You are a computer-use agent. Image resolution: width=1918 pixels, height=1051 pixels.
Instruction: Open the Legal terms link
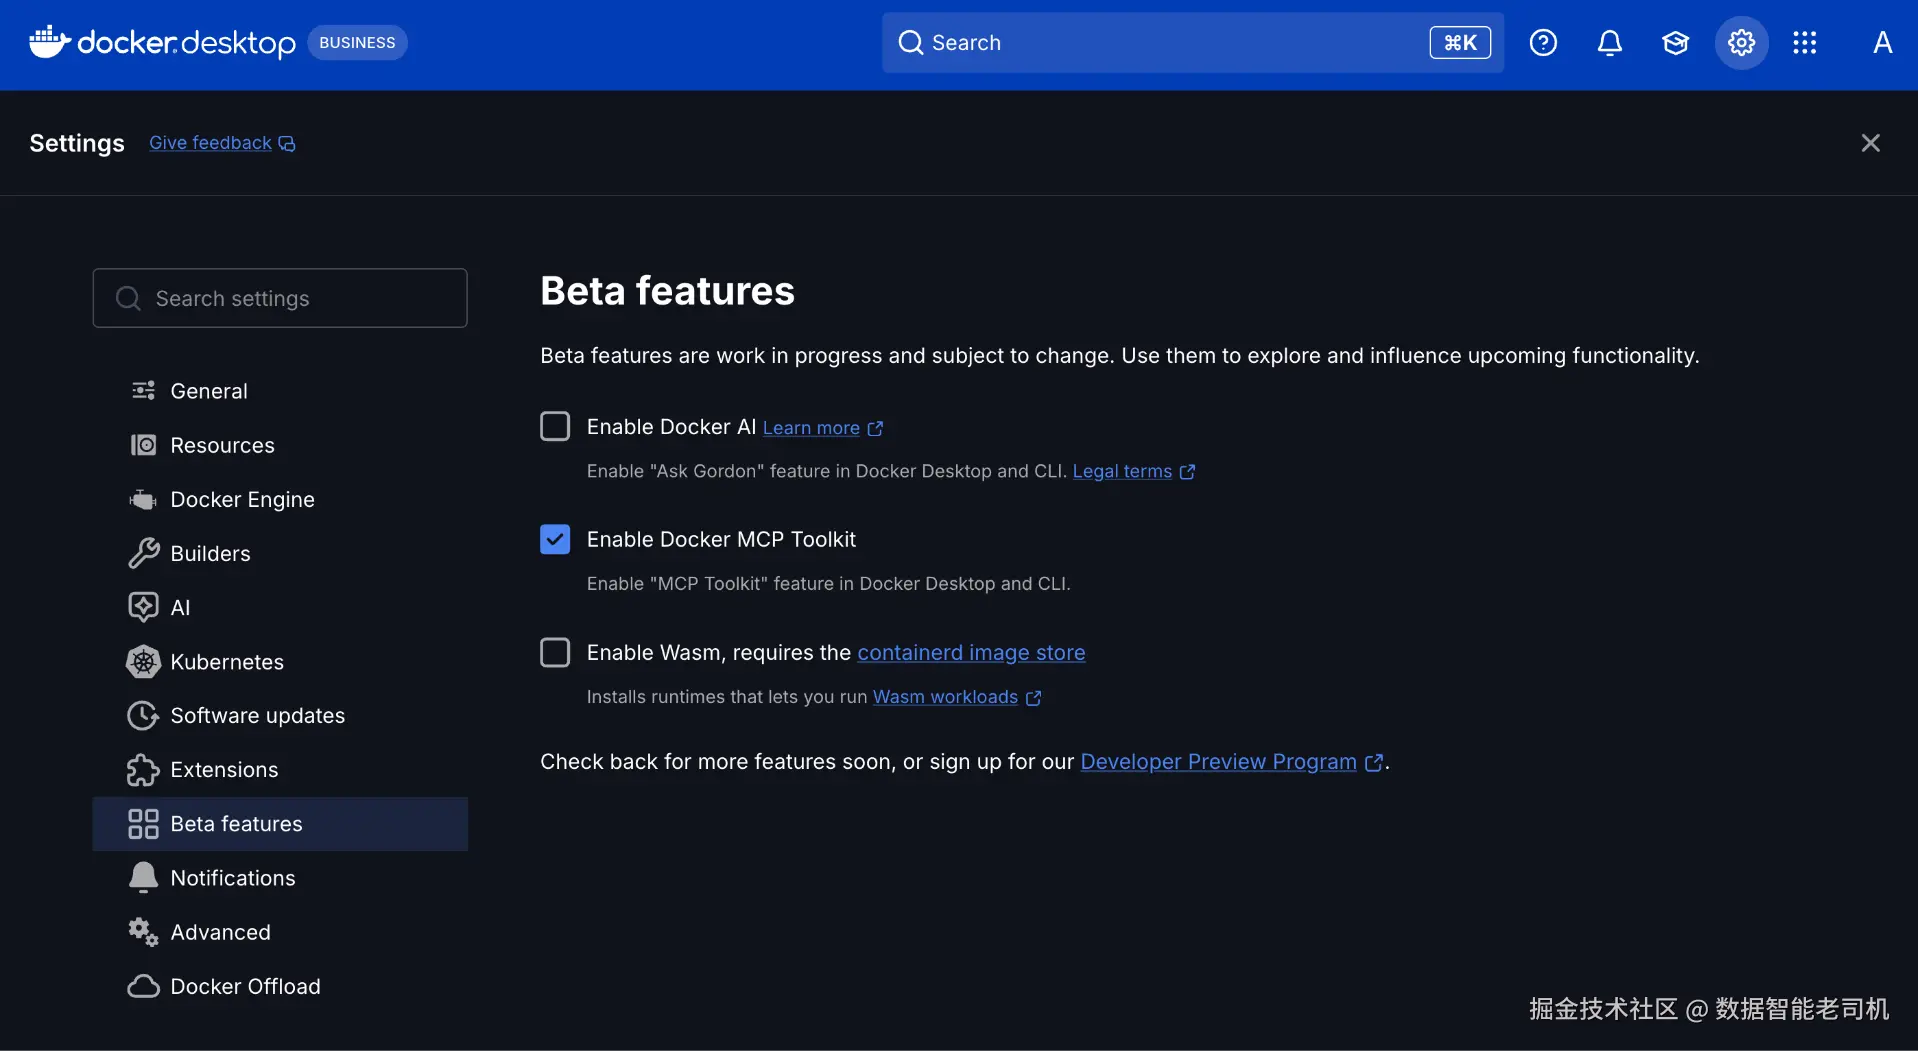click(1122, 471)
